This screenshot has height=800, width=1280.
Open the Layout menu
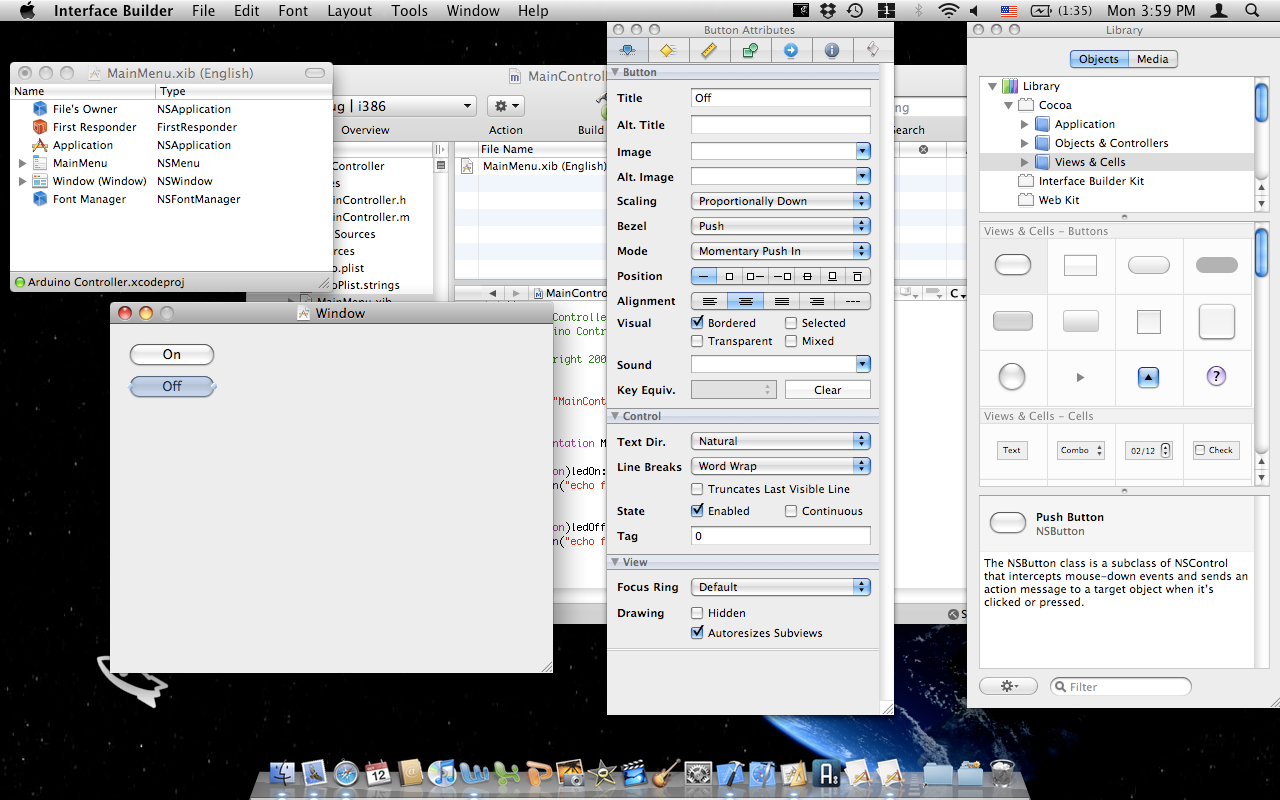click(x=350, y=11)
